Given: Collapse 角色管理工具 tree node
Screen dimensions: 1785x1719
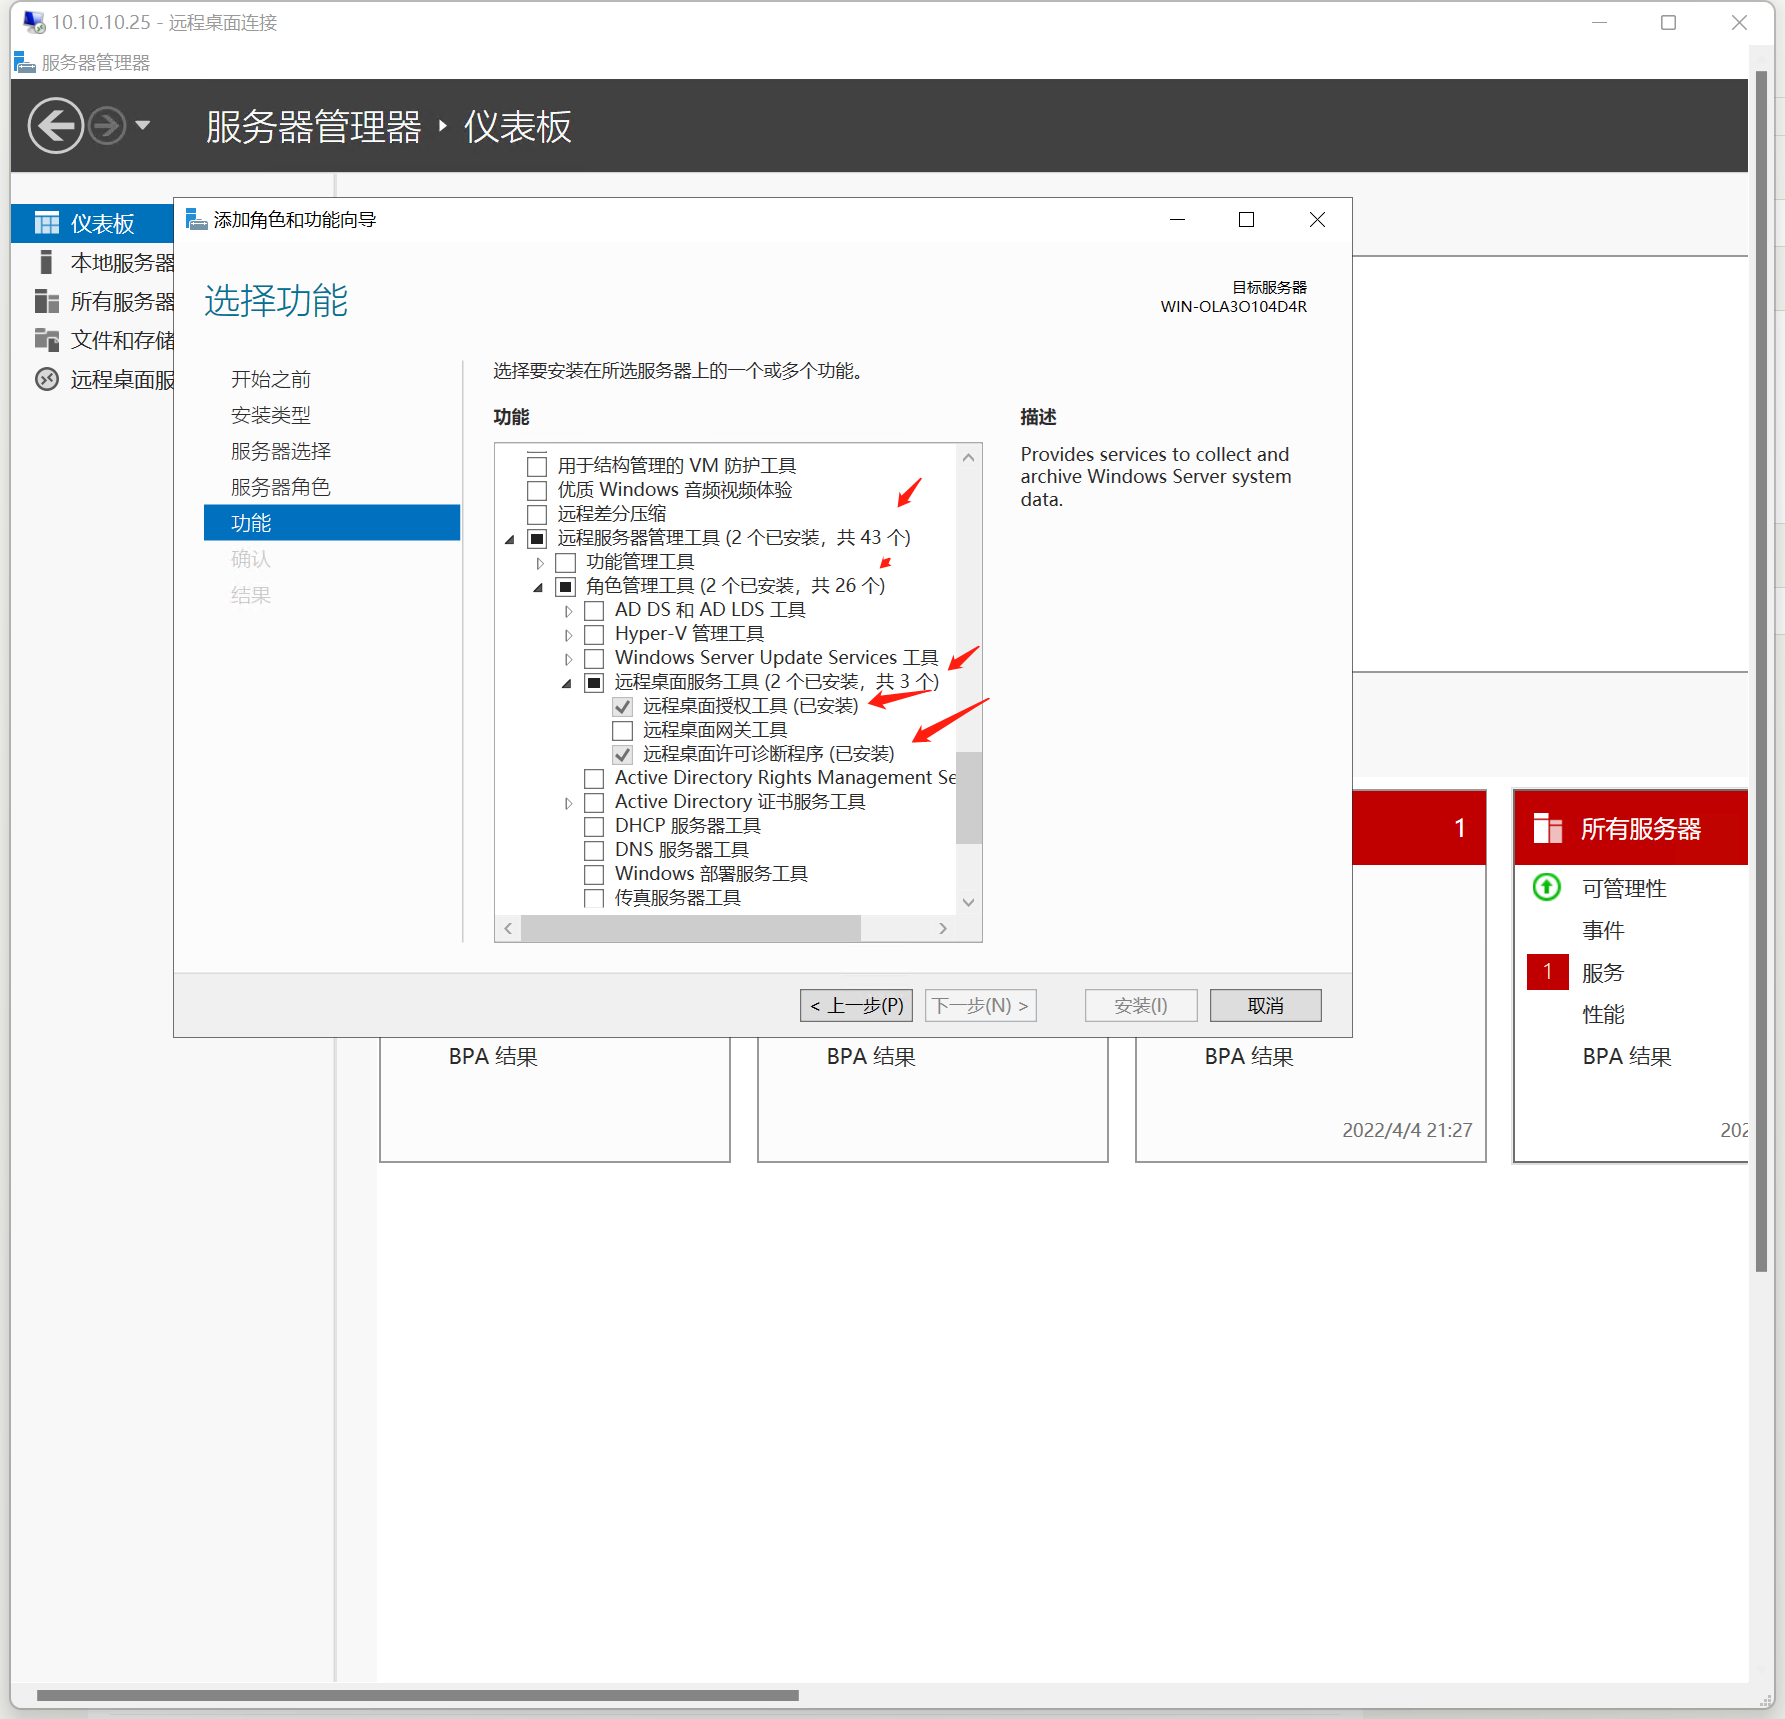Looking at the screenshot, I should click(538, 587).
